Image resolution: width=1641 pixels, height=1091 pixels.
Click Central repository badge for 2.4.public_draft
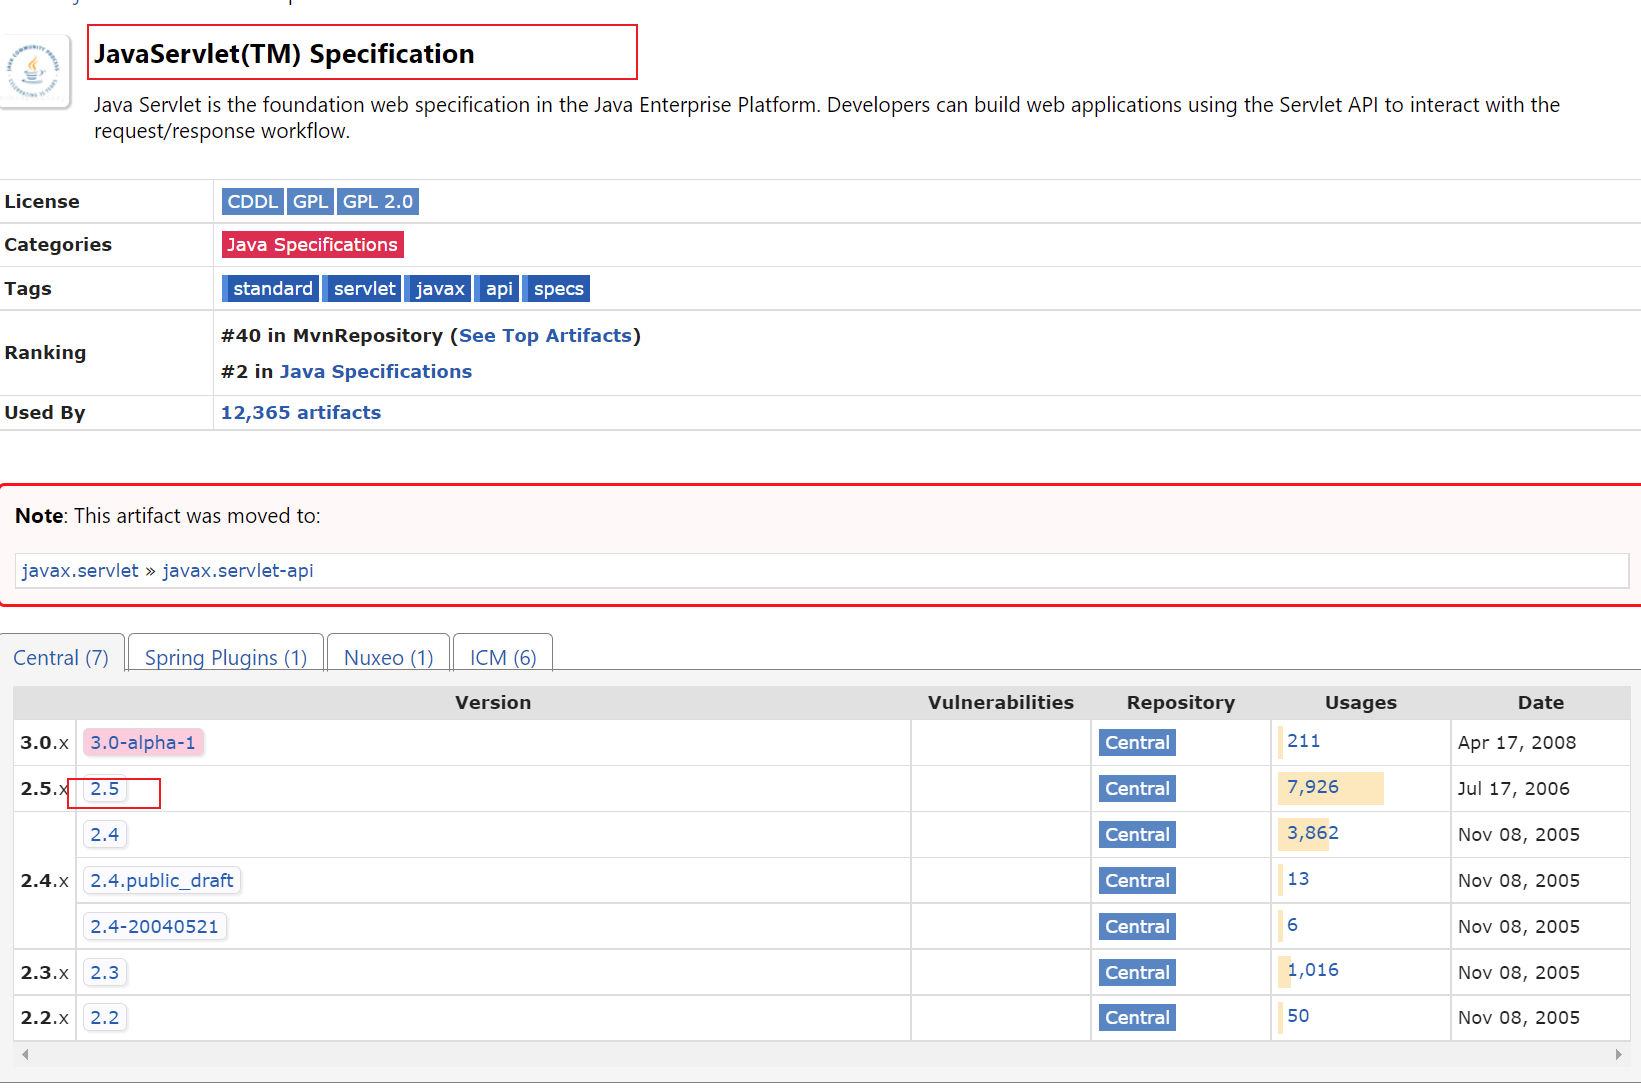click(x=1137, y=881)
